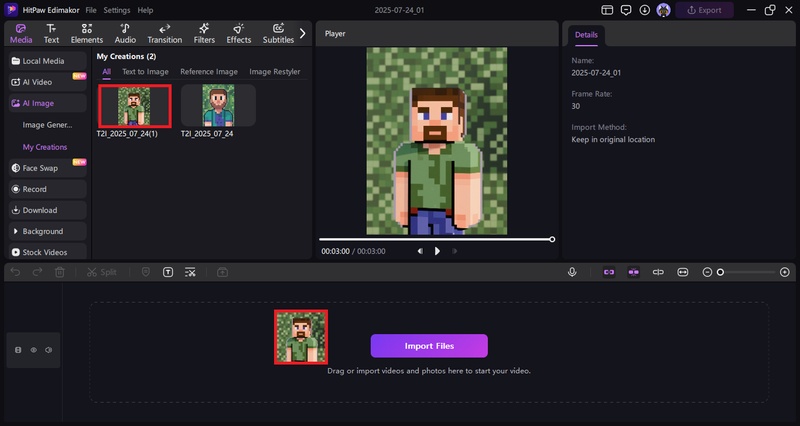Open the Settings menu
800x426 pixels.
[117, 10]
